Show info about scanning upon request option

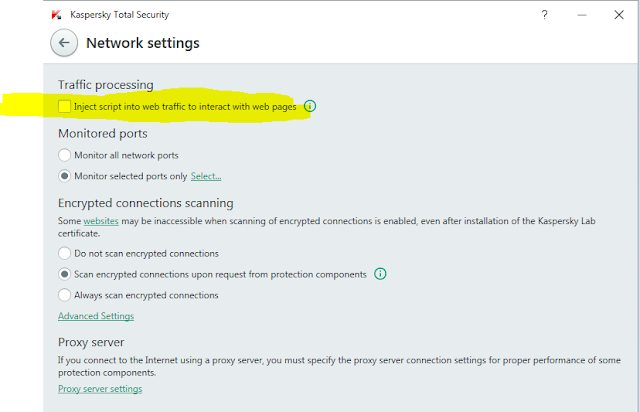(x=380, y=274)
